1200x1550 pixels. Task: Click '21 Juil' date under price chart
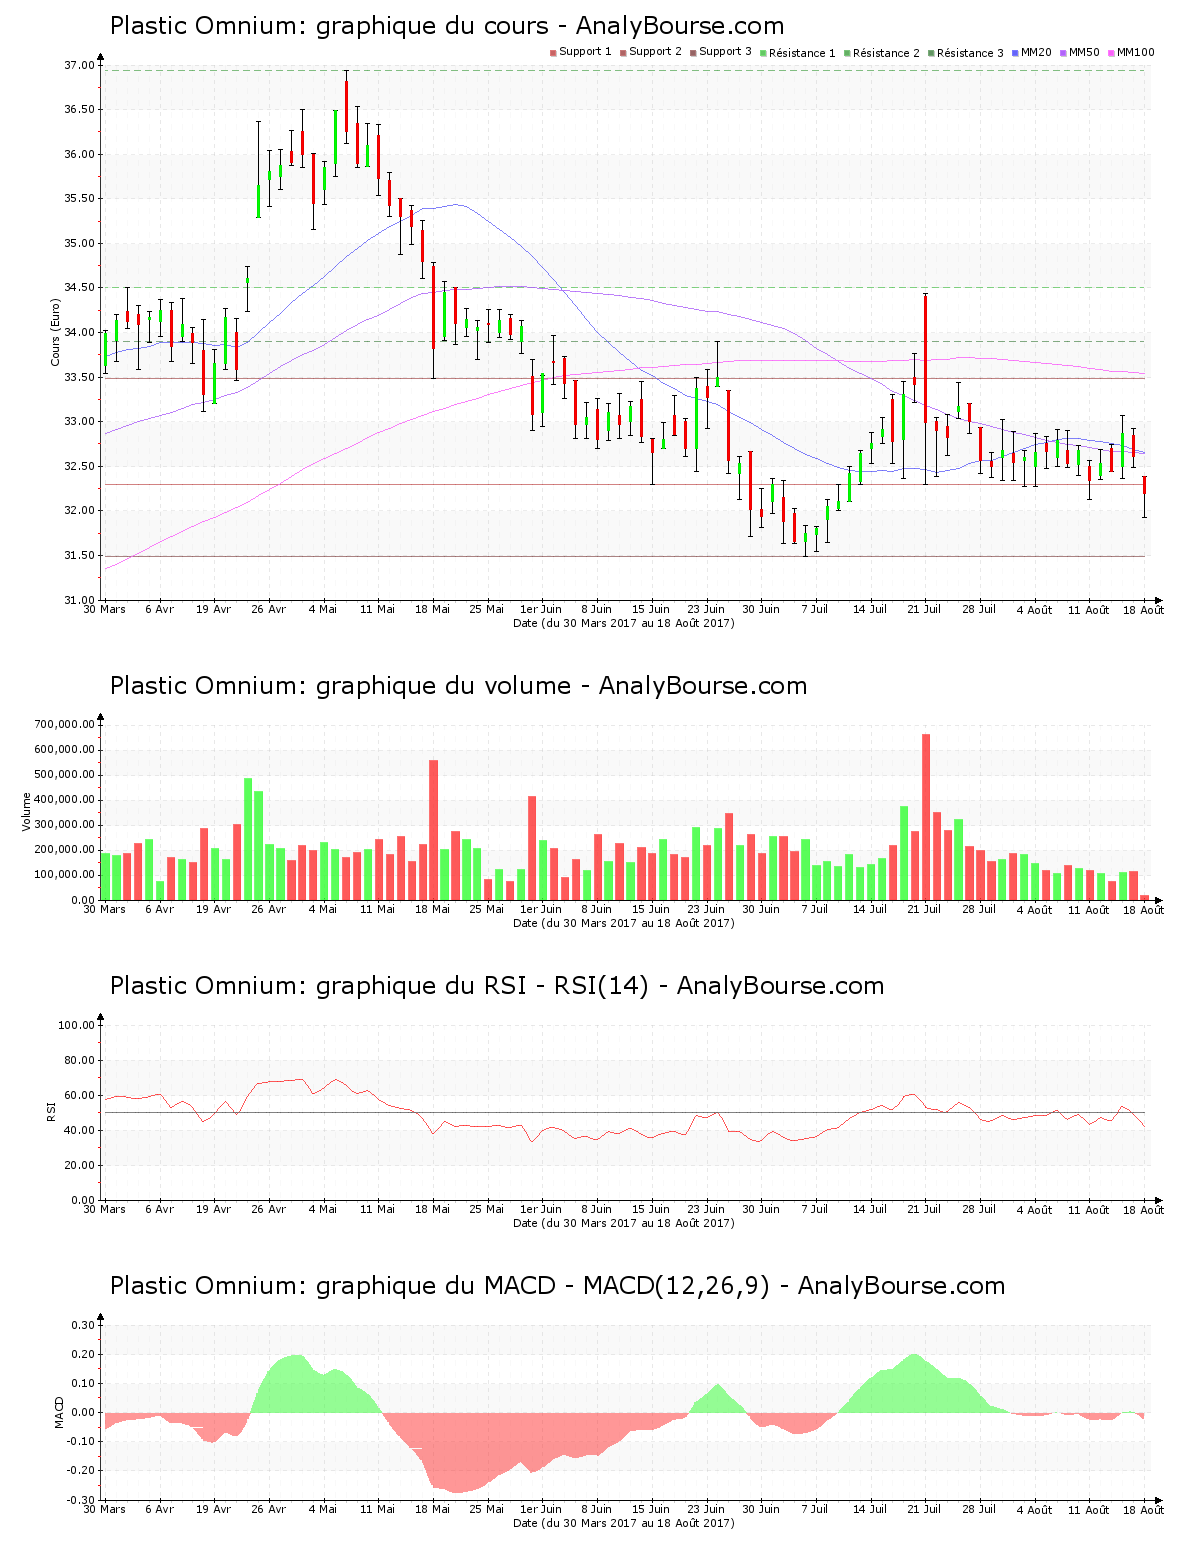pyautogui.click(x=924, y=609)
